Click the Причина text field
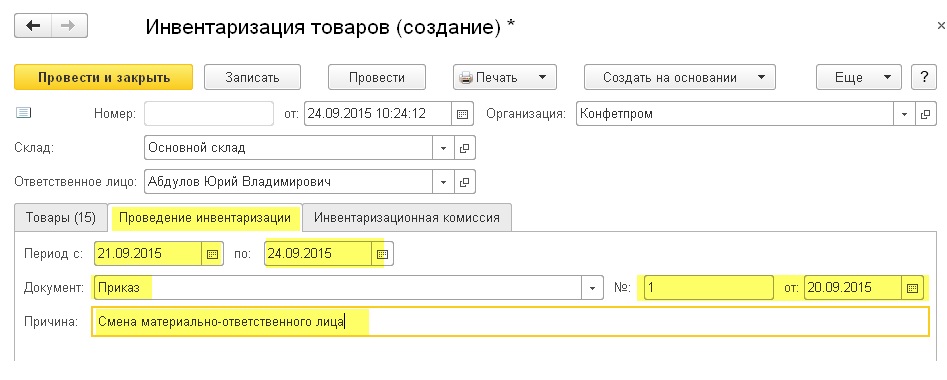Viewport: 947px width, 380px height. point(510,322)
